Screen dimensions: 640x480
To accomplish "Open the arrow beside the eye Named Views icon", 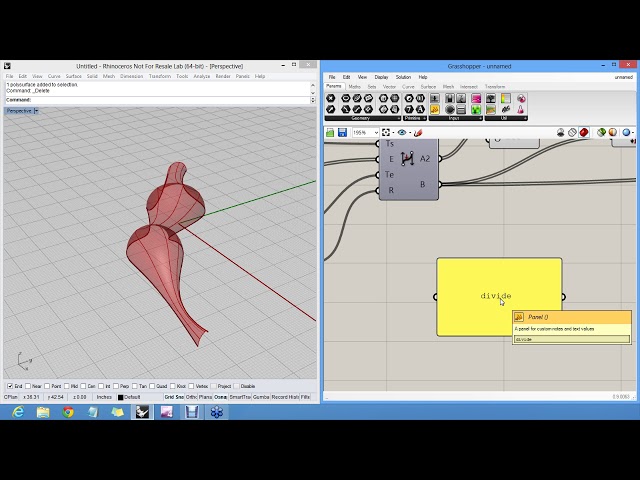I will tap(409, 133).
